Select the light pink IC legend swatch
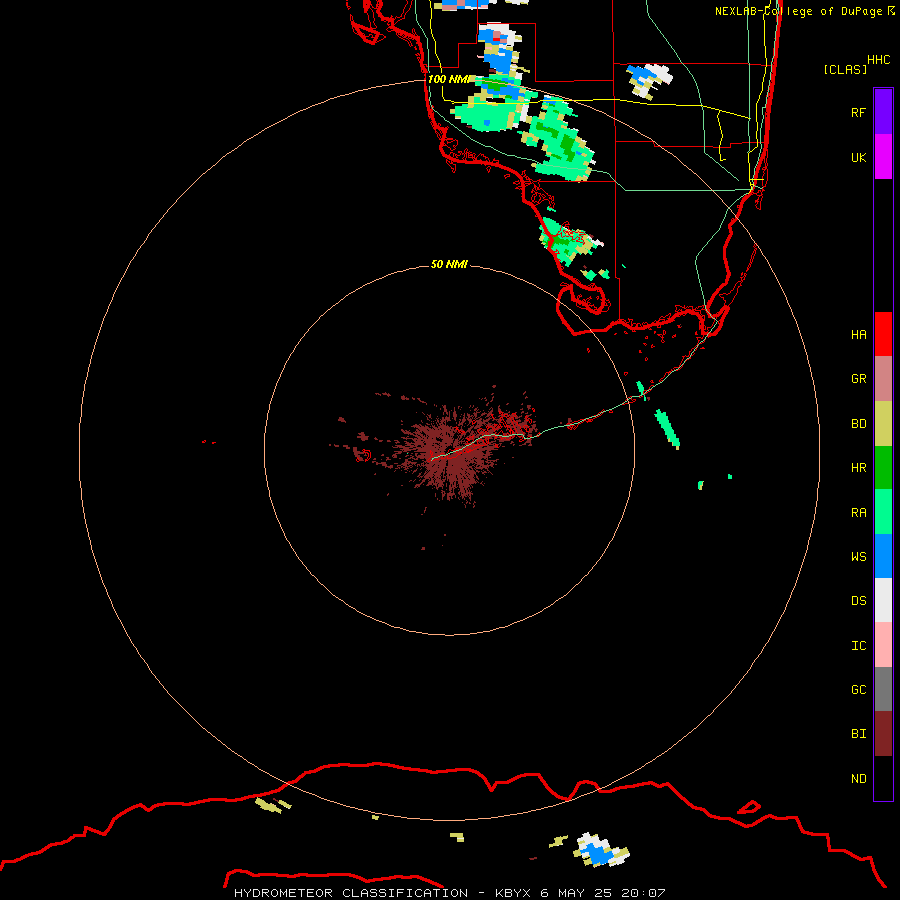Image resolution: width=900 pixels, height=900 pixels. click(x=883, y=645)
